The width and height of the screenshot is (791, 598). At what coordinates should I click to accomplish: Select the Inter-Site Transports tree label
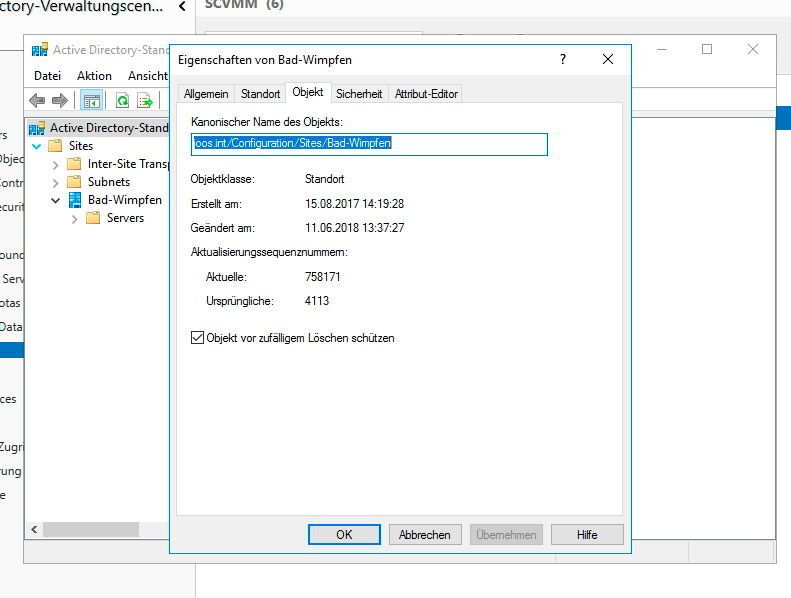[x=128, y=164]
